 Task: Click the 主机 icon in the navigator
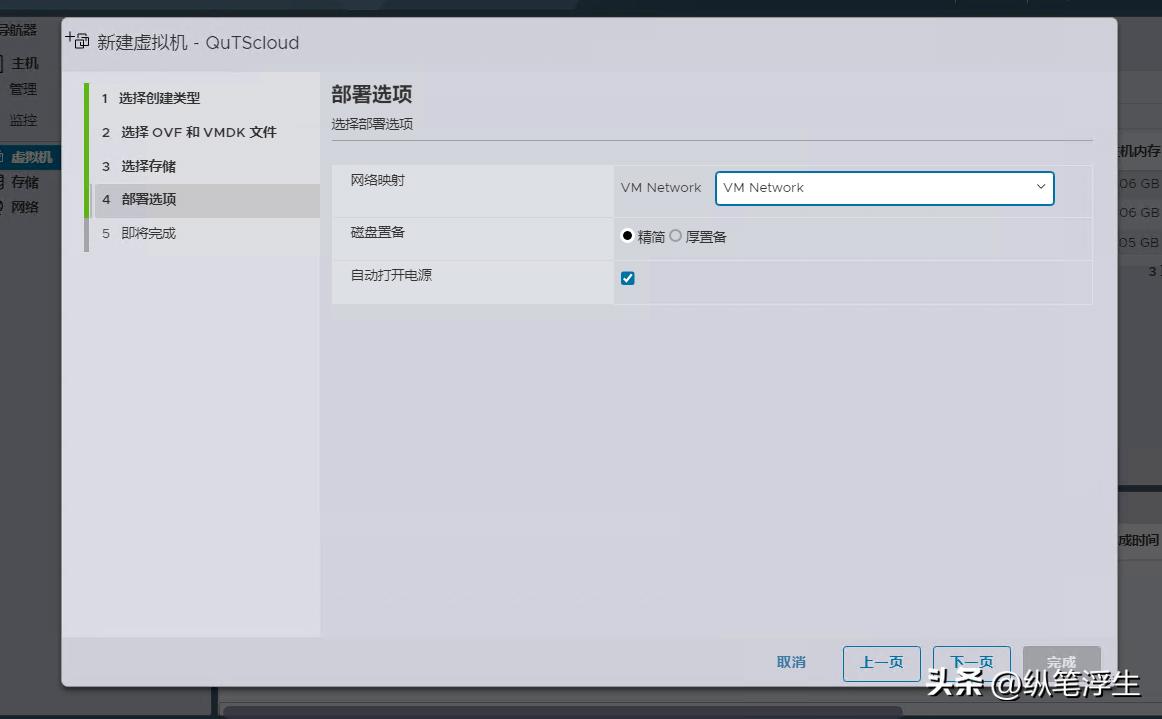click(x=26, y=63)
